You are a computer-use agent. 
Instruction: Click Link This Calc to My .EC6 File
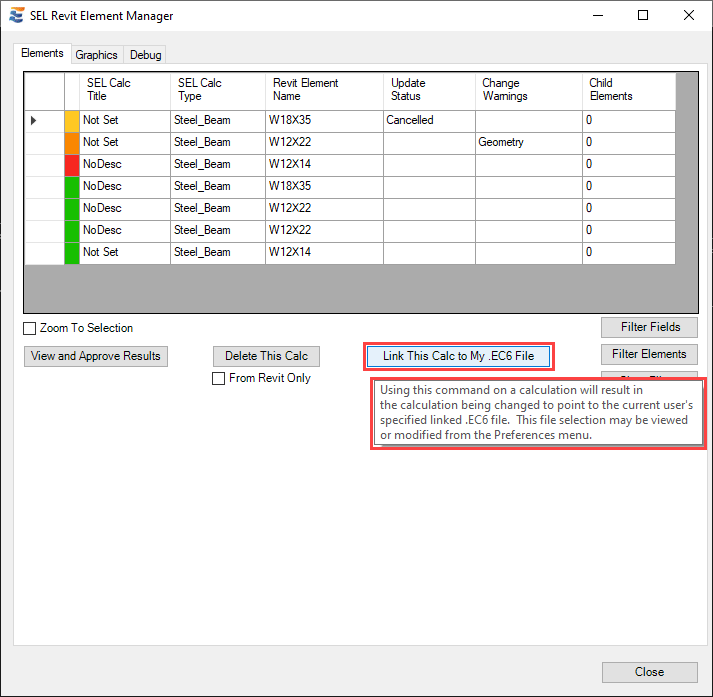point(458,356)
